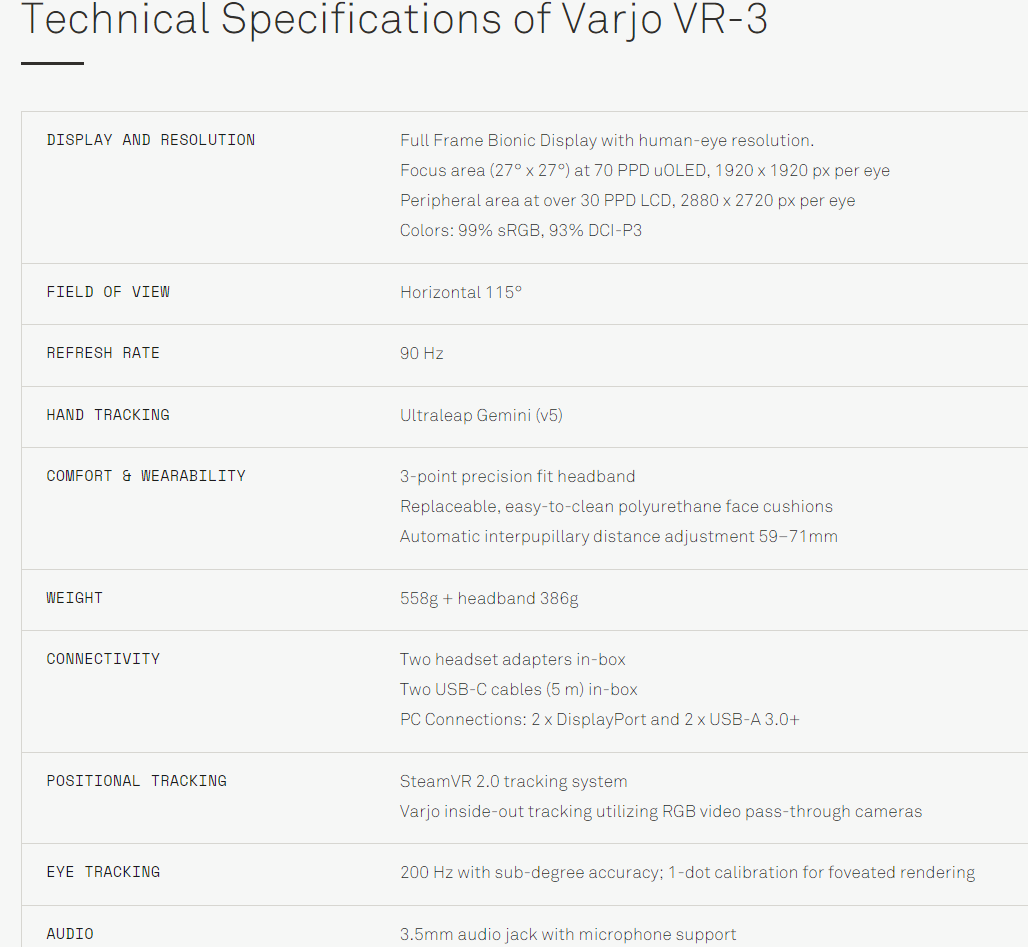1028x947 pixels.
Task: Select the DISPLAY AND RESOLUTION row label
Action: point(151,140)
